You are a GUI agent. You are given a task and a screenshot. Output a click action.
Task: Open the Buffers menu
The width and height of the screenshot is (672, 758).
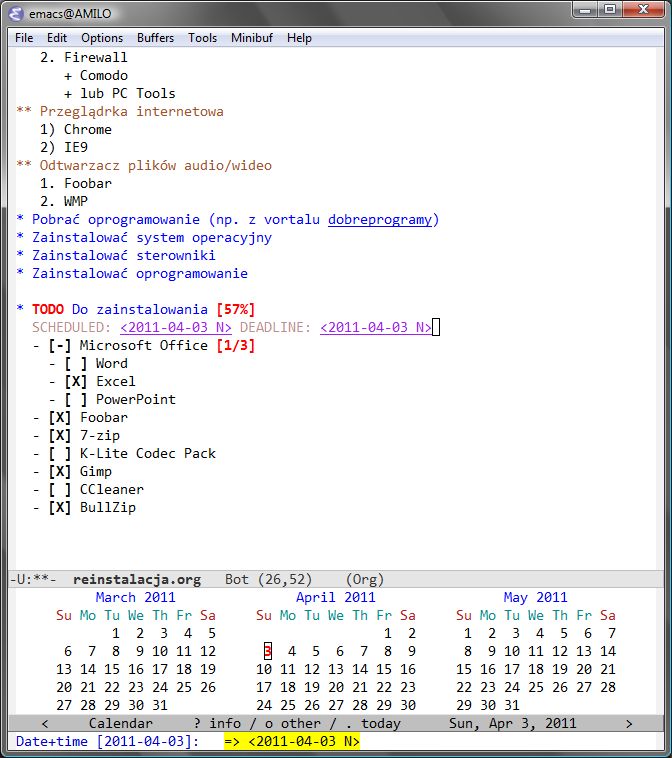click(x=155, y=38)
